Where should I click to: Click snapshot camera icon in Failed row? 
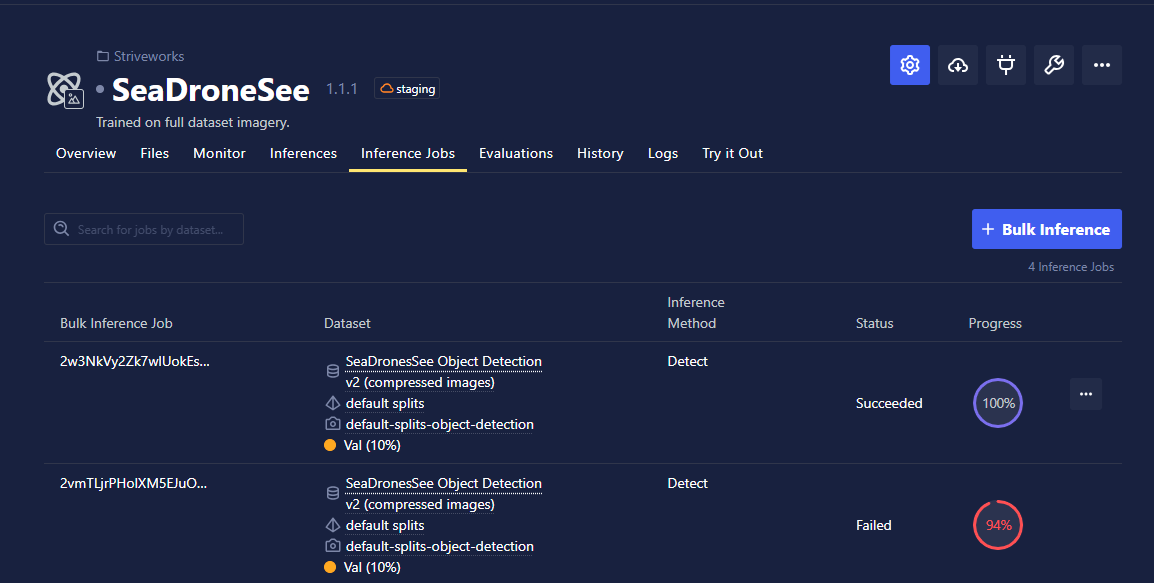[333, 546]
